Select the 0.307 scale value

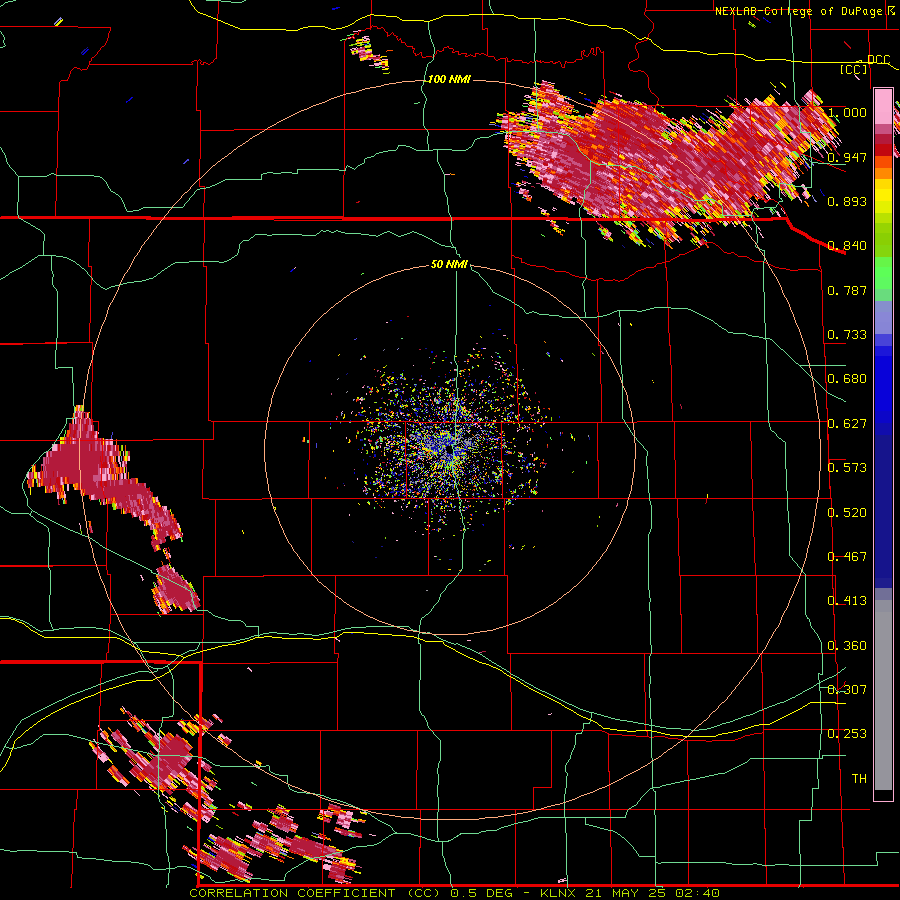point(847,690)
